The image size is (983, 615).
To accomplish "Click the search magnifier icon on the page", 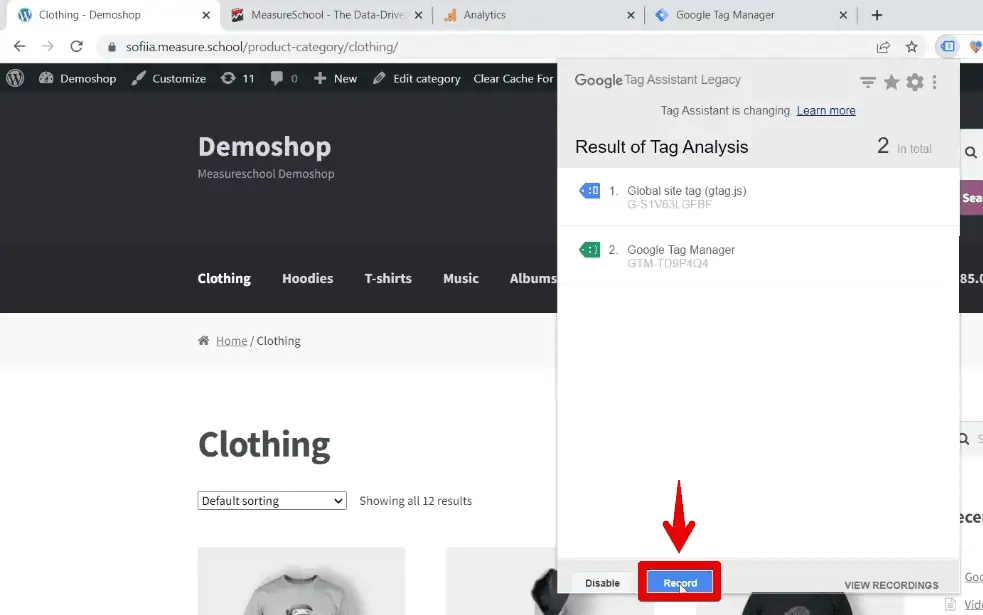I will click(x=970, y=152).
